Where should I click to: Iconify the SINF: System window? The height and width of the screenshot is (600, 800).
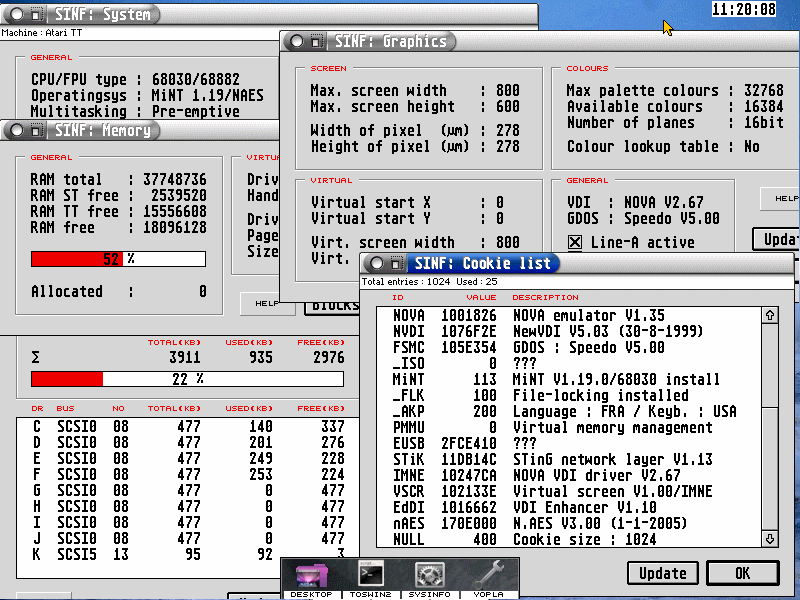click(35, 14)
